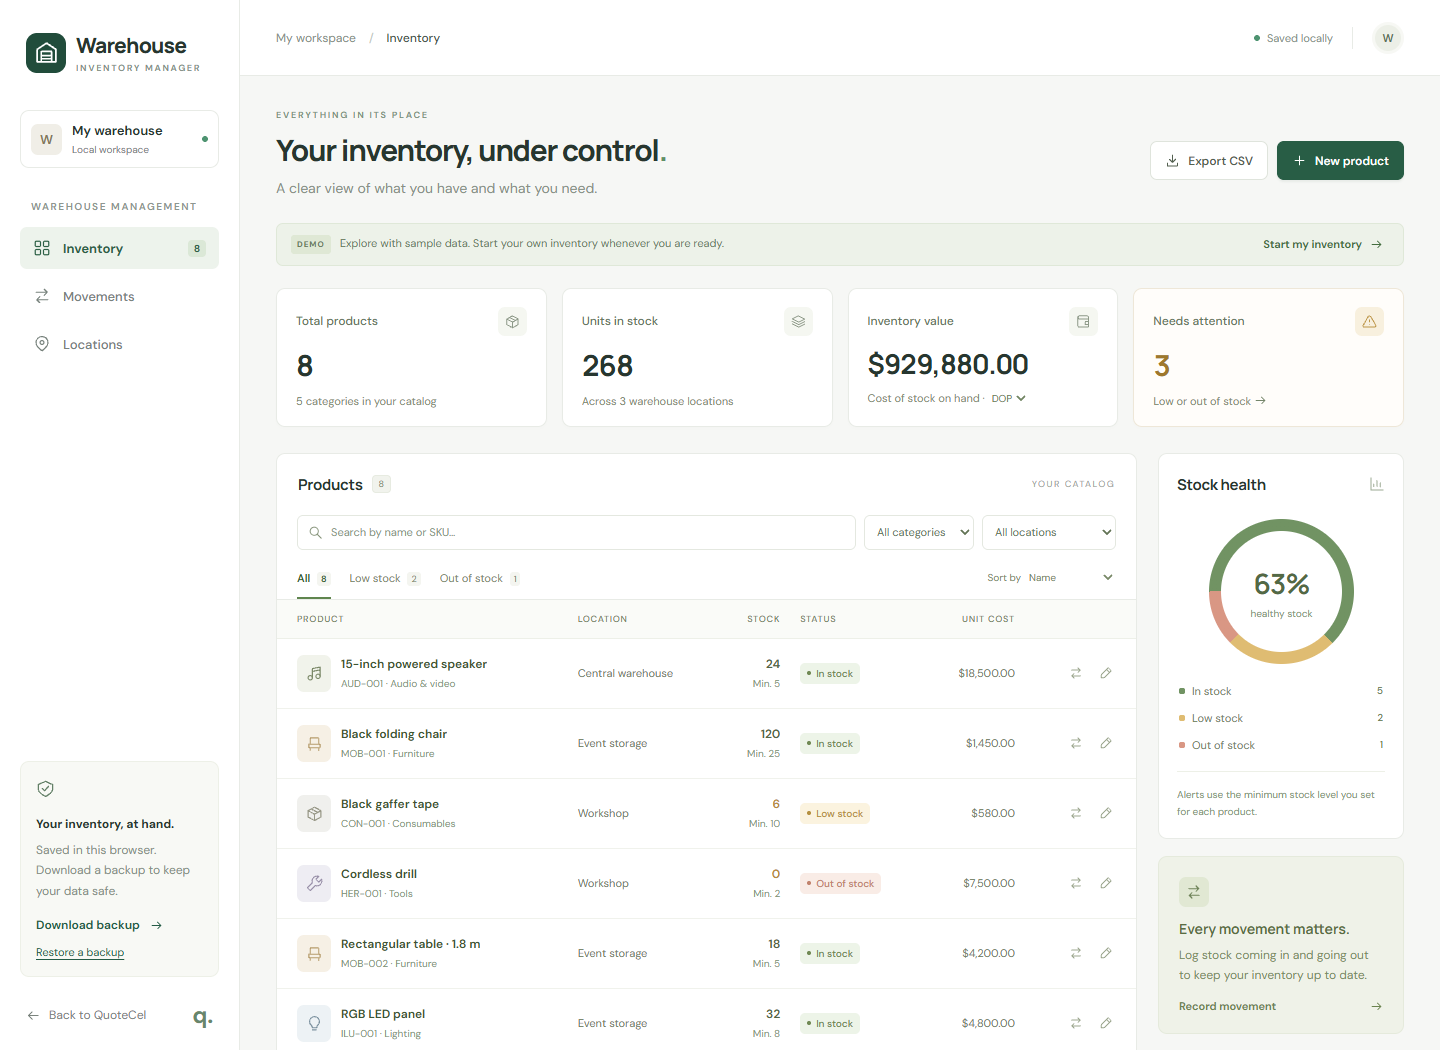The width and height of the screenshot is (1440, 1050).
Task: Click the $18,500.00 unit cost
Action: 986,673
